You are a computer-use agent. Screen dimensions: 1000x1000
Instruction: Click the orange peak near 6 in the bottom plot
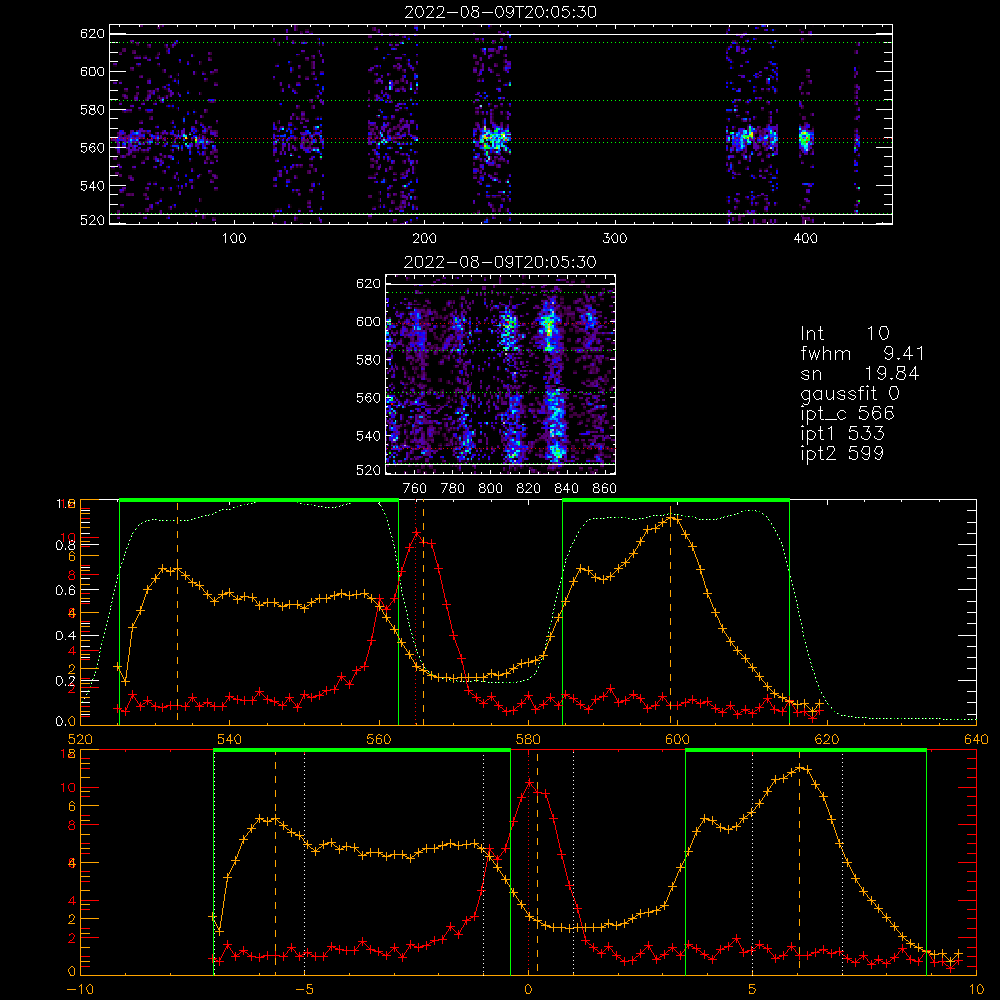coord(800,767)
